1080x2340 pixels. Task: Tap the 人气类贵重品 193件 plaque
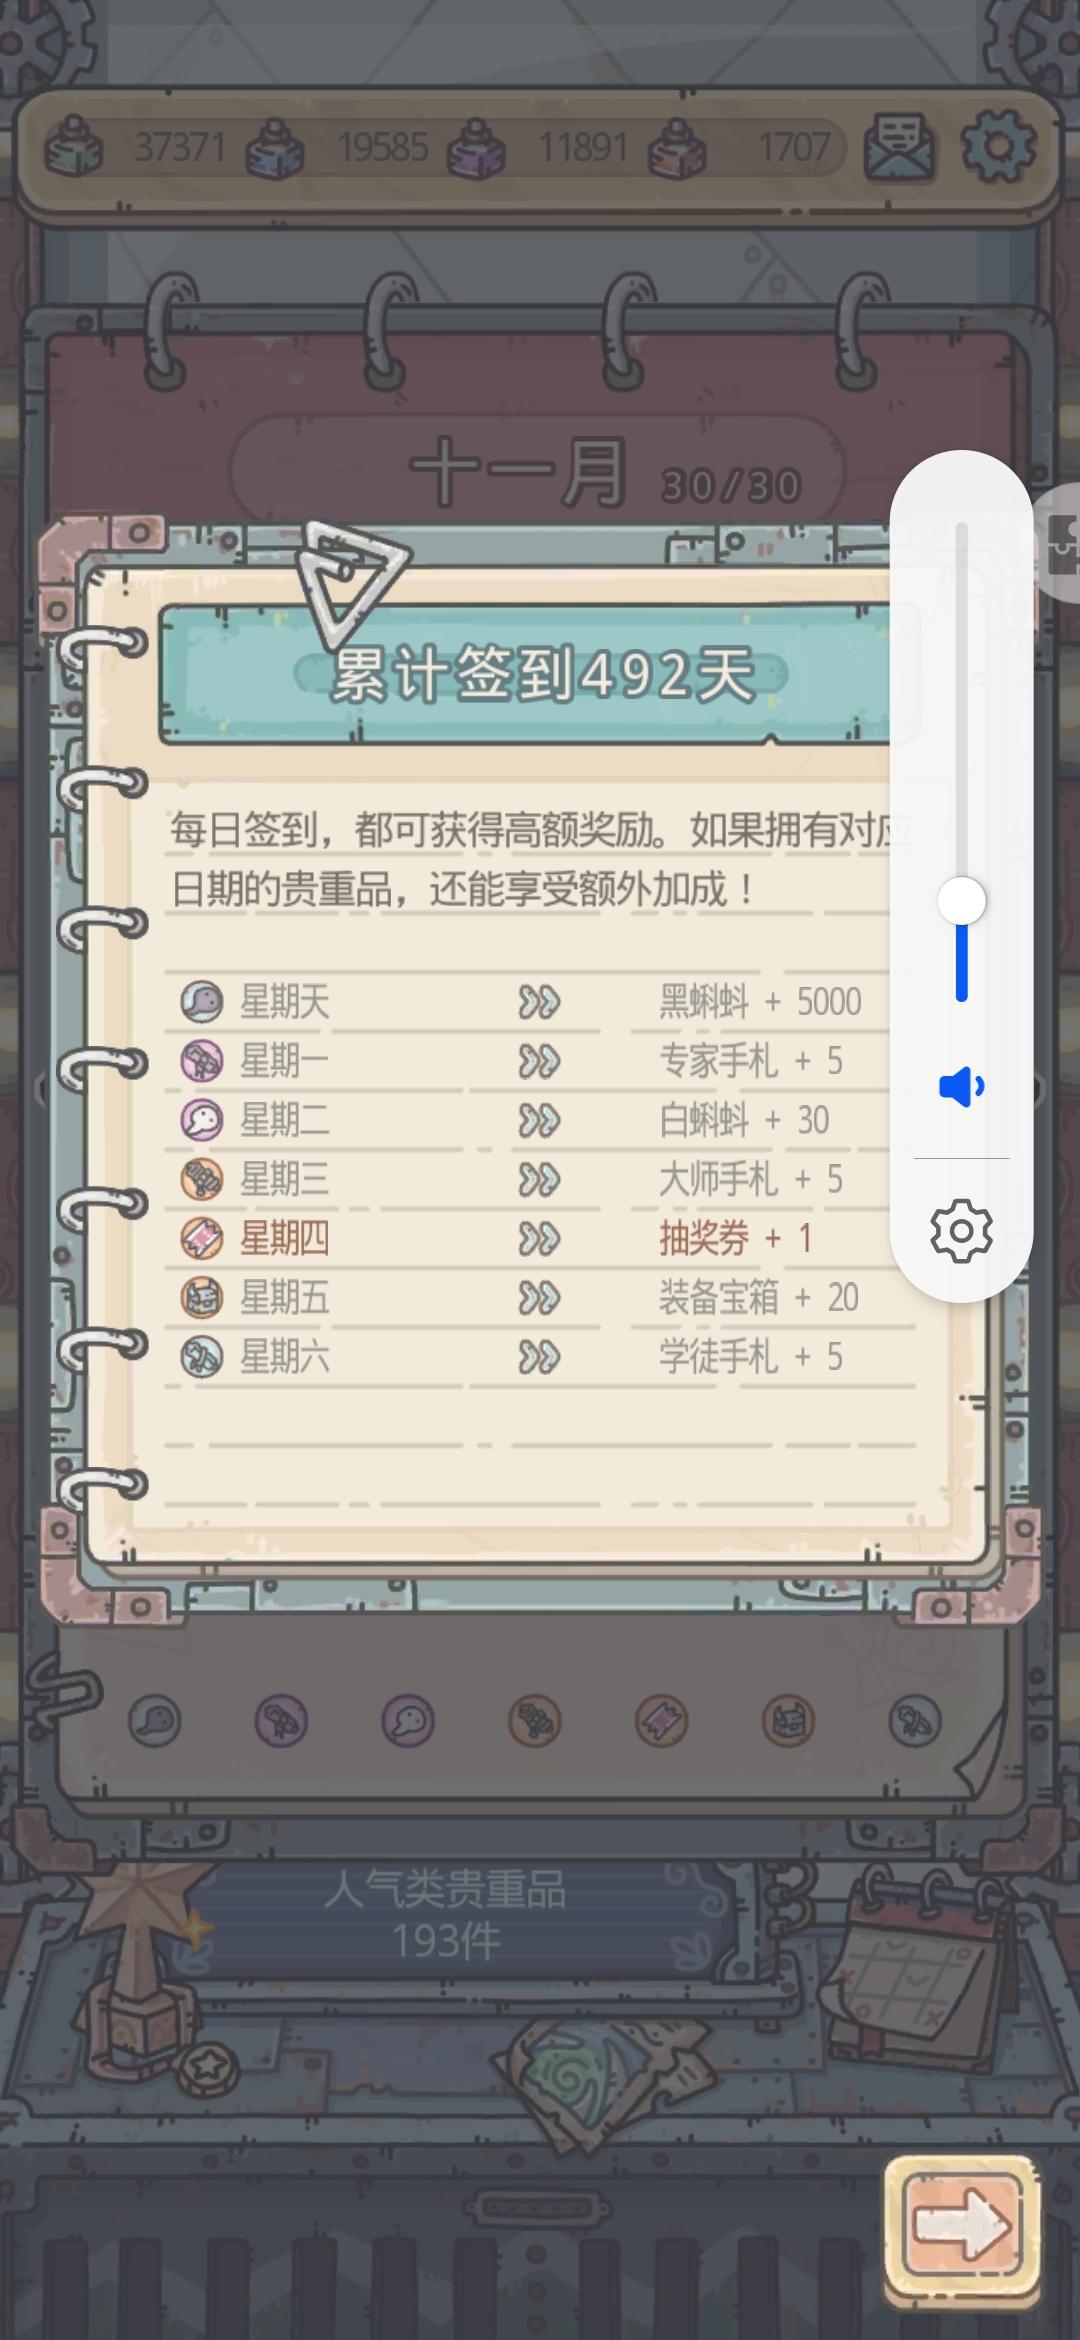tap(445, 1916)
